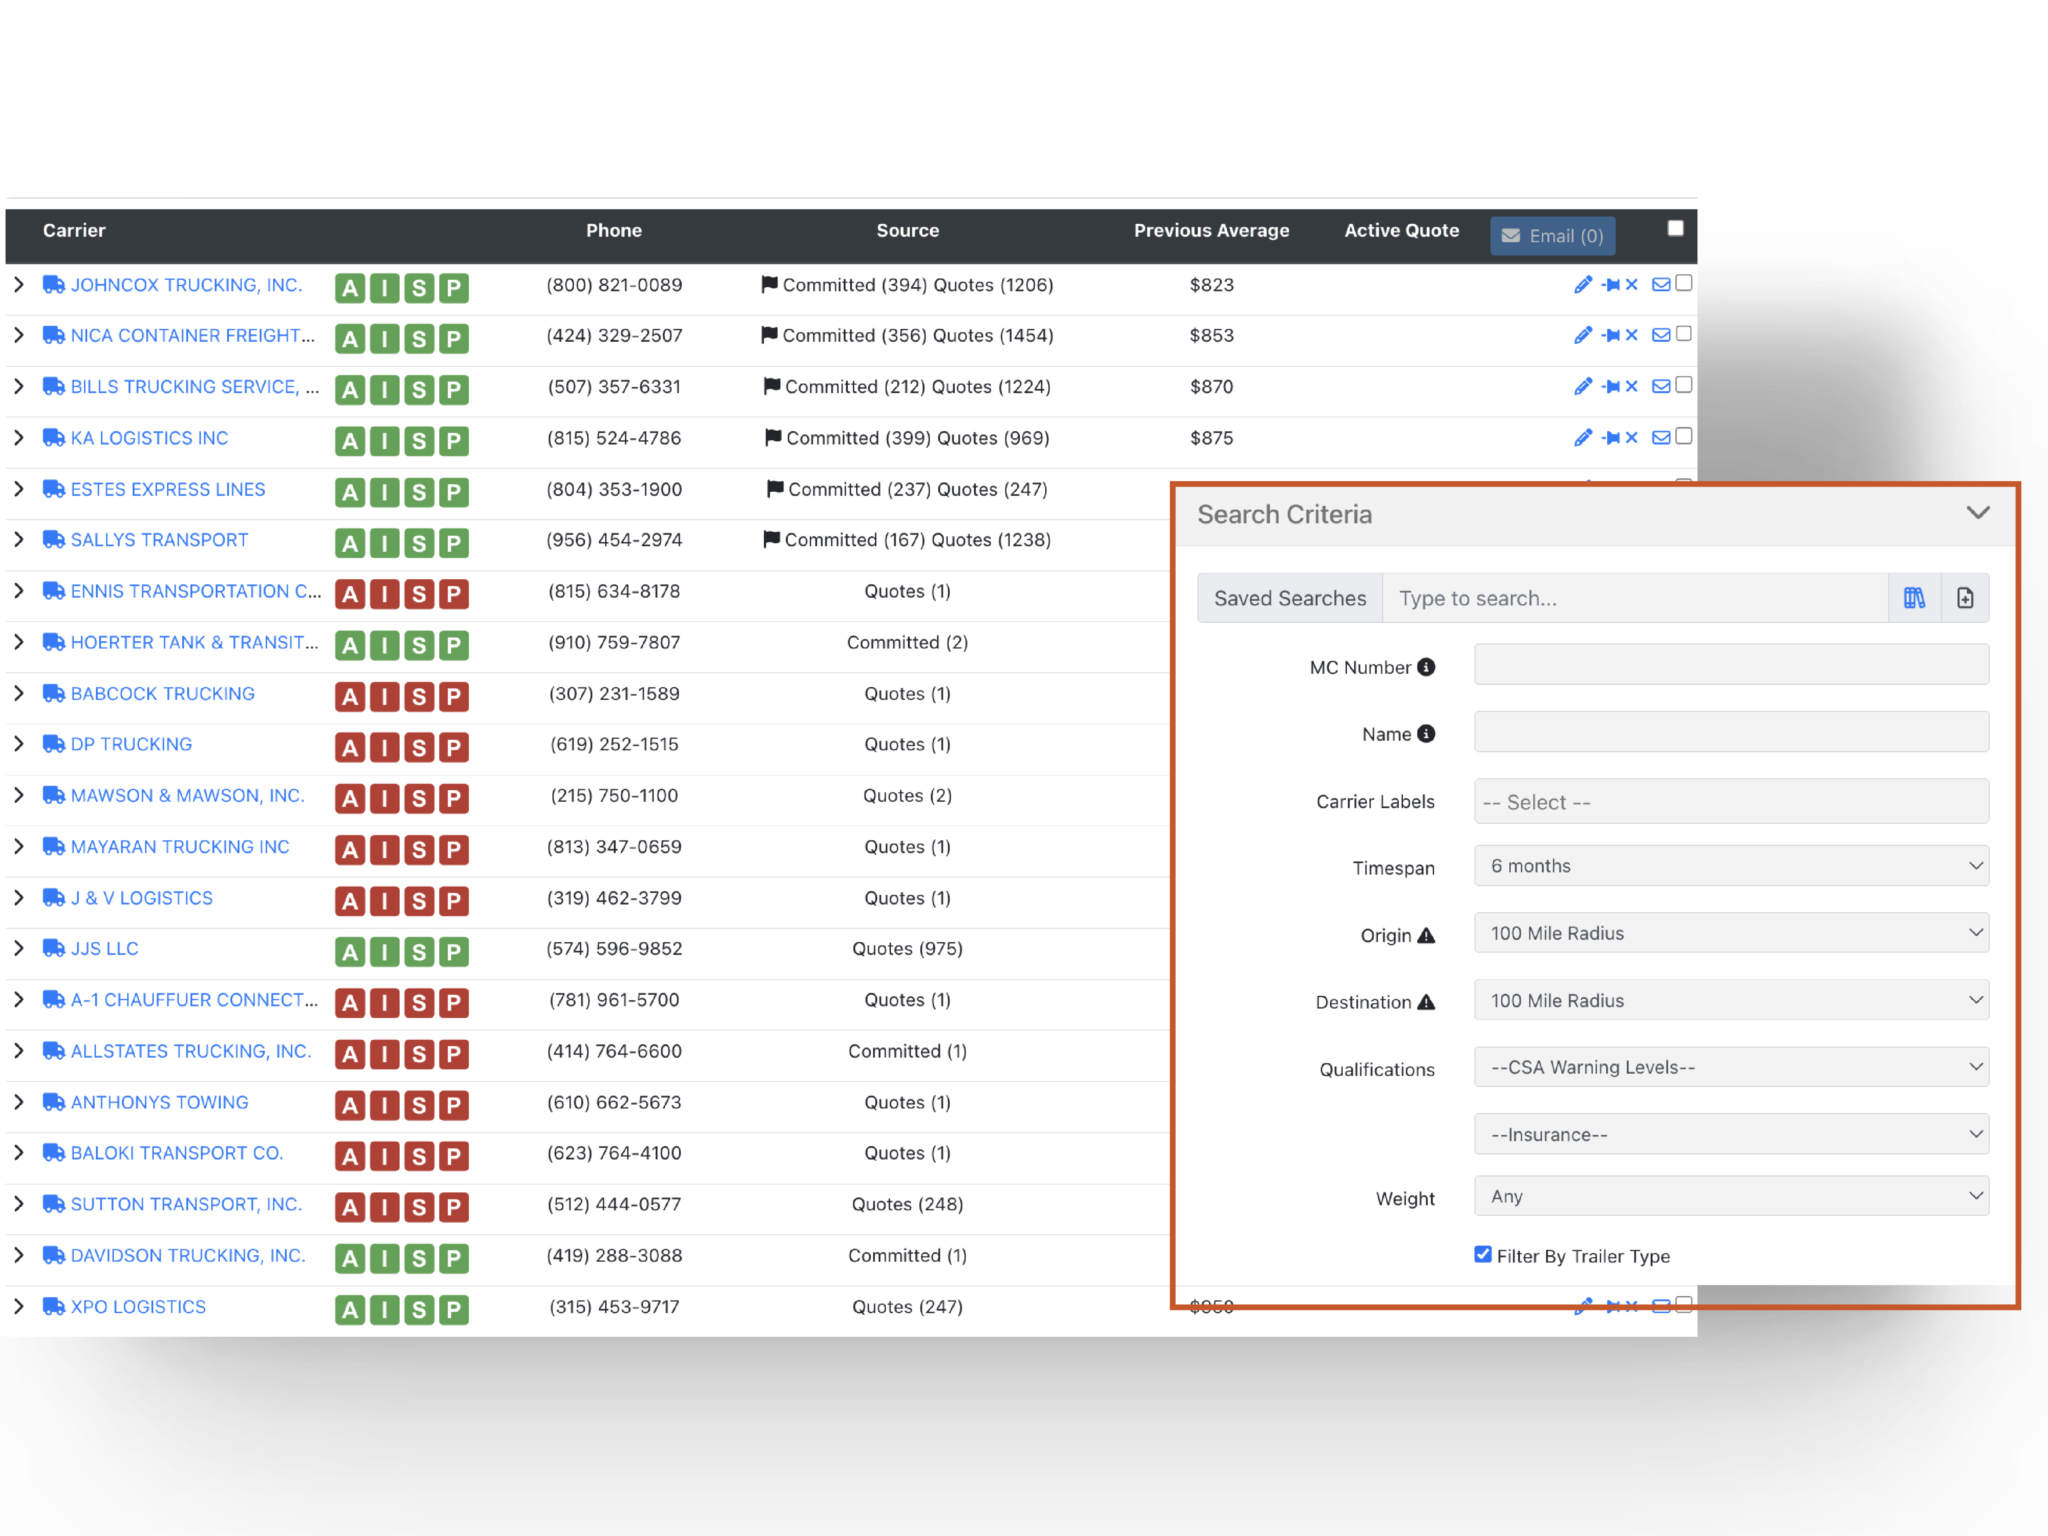The width and height of the screenshot is (2048, 1536).
Task: Select the 'A' badge for SALLYS TRANSPORT
Action: coord(349,542)
